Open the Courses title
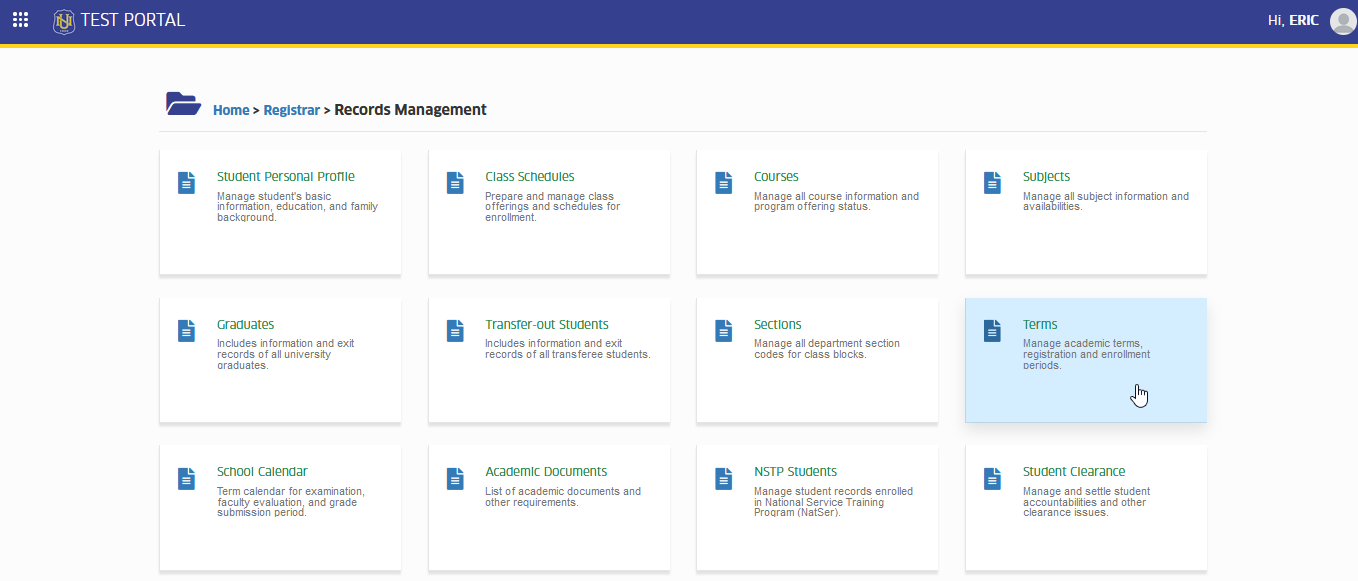The height and width of the screenshot is (581, 1358). (776, 177)
